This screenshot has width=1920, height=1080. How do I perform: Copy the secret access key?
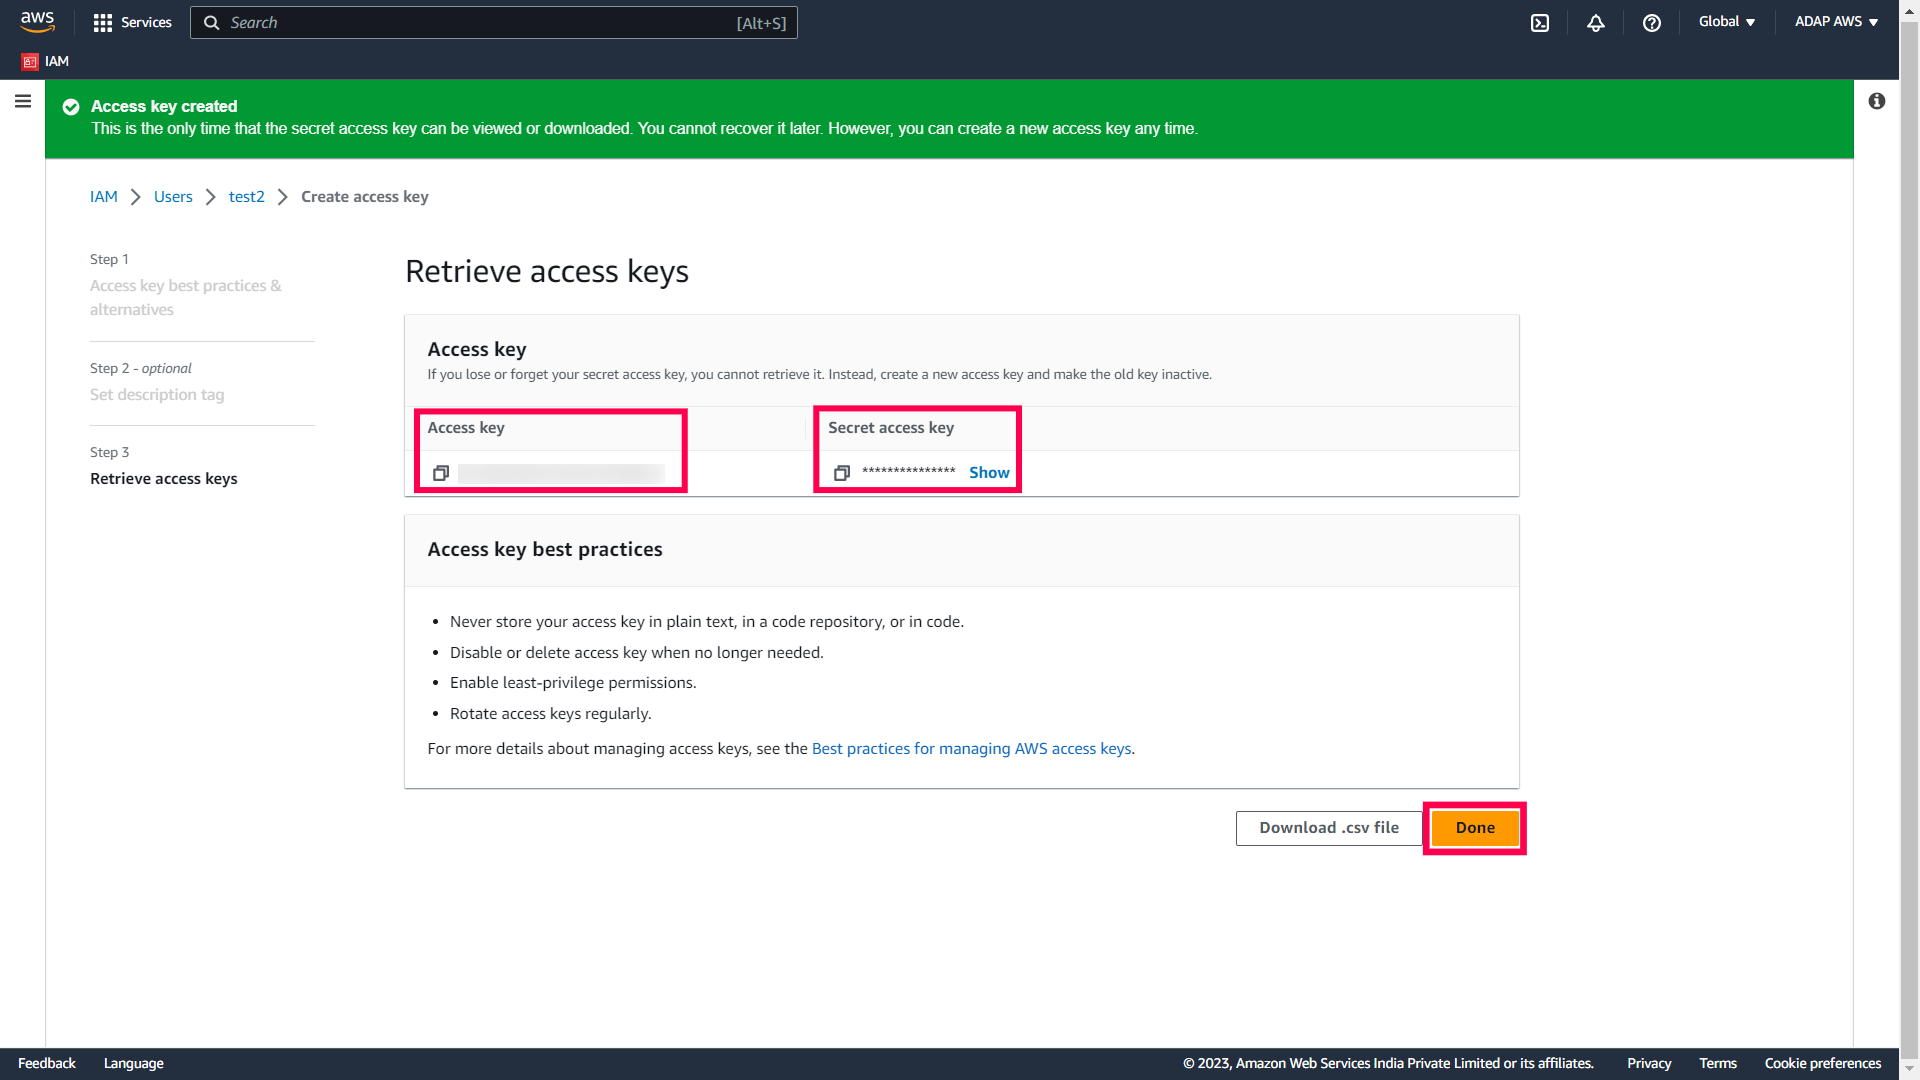tap(842, 473)
